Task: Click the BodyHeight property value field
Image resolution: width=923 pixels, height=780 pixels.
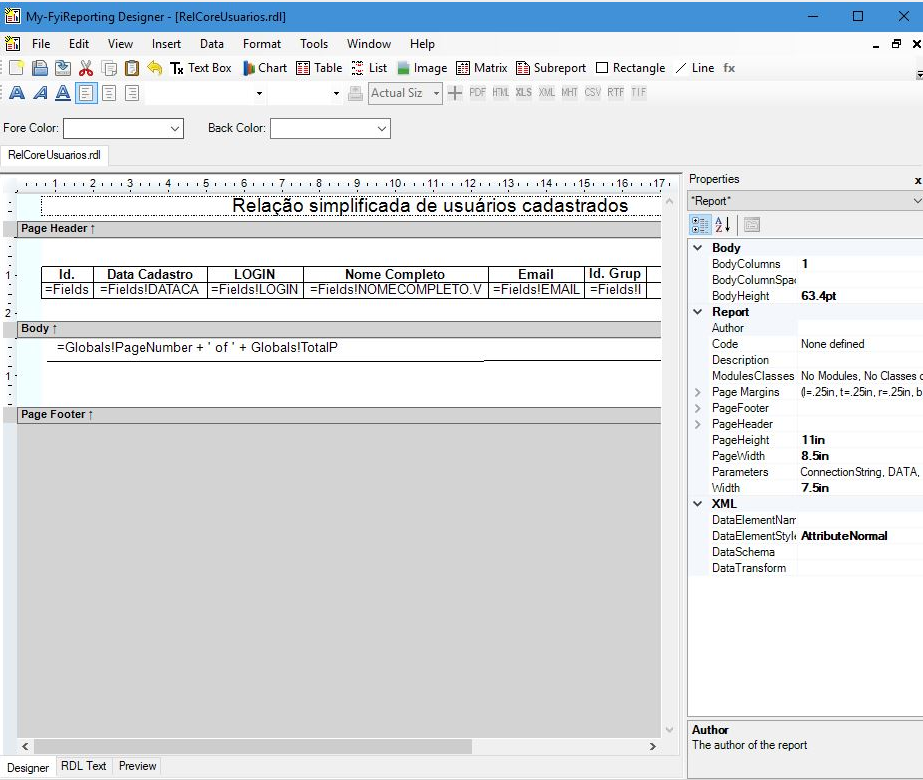Action: coord(858,296)
